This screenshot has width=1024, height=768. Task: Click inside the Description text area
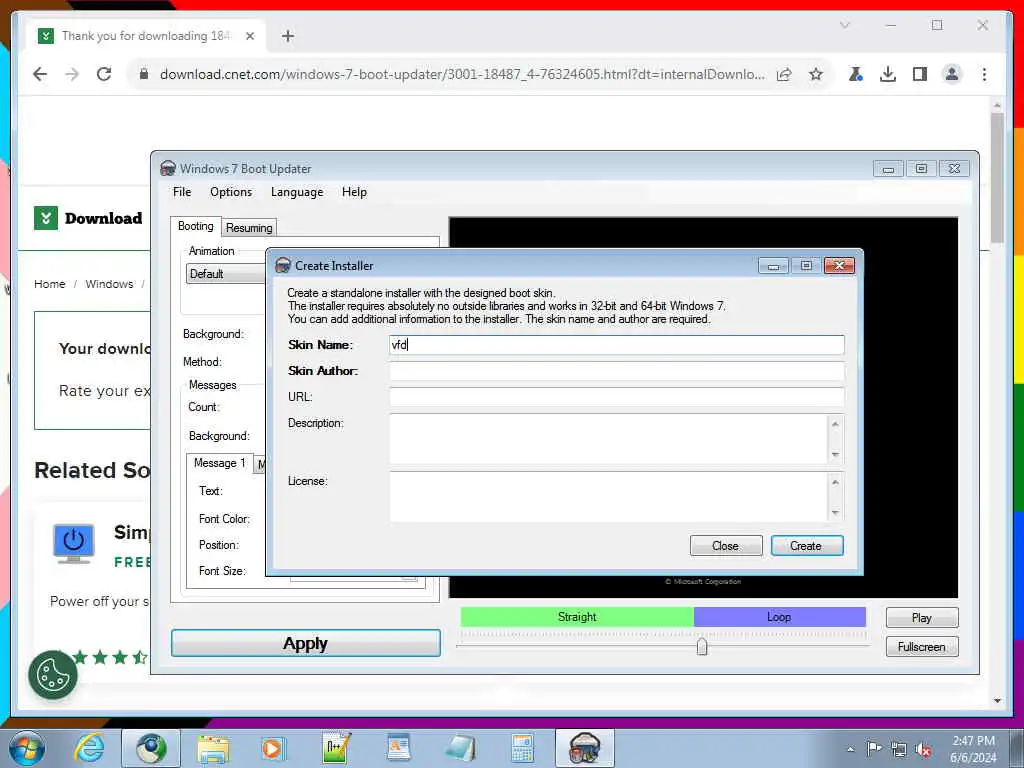coord(609,438)
